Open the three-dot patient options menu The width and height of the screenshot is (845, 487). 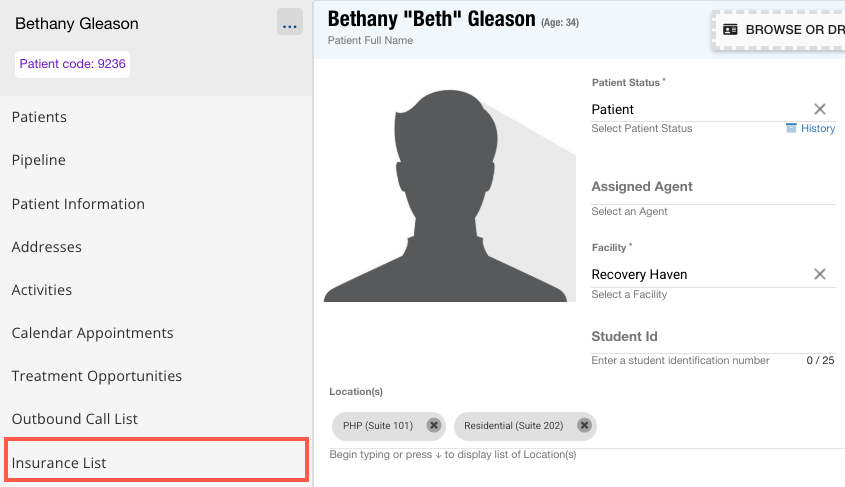290,24
